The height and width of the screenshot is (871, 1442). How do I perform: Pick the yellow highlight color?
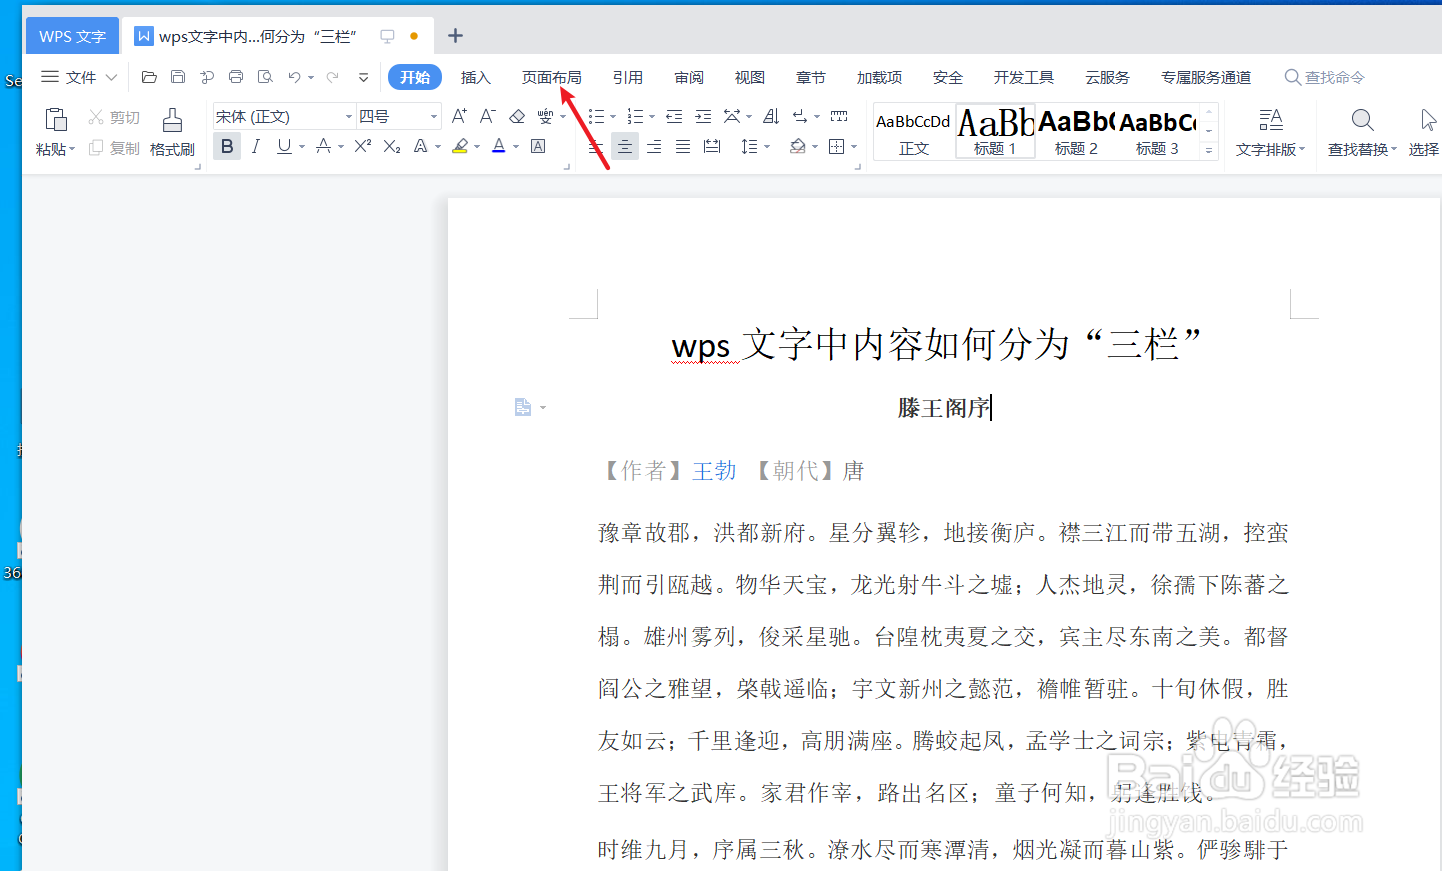pos(460,146)
